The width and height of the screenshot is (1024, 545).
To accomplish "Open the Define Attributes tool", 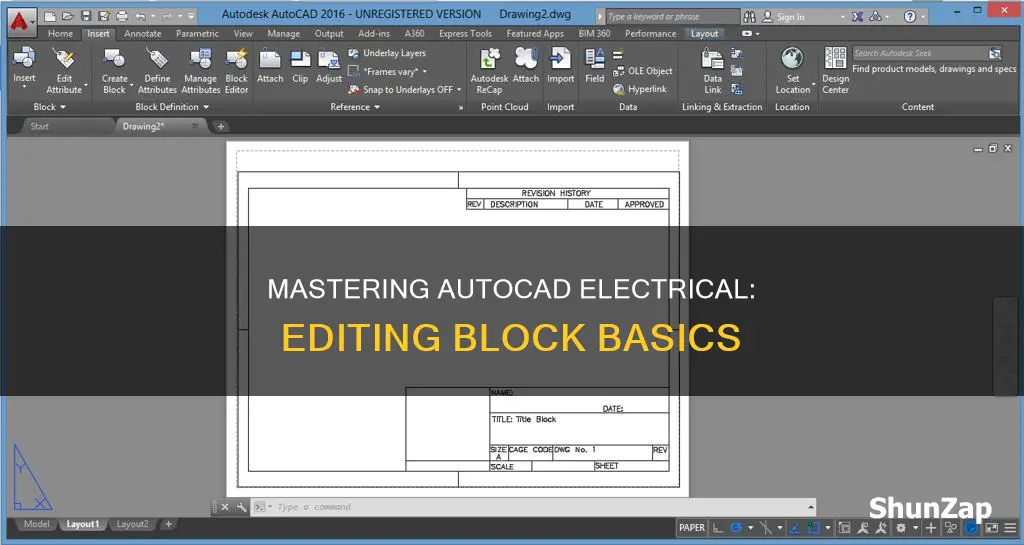I will coord(157,70).
